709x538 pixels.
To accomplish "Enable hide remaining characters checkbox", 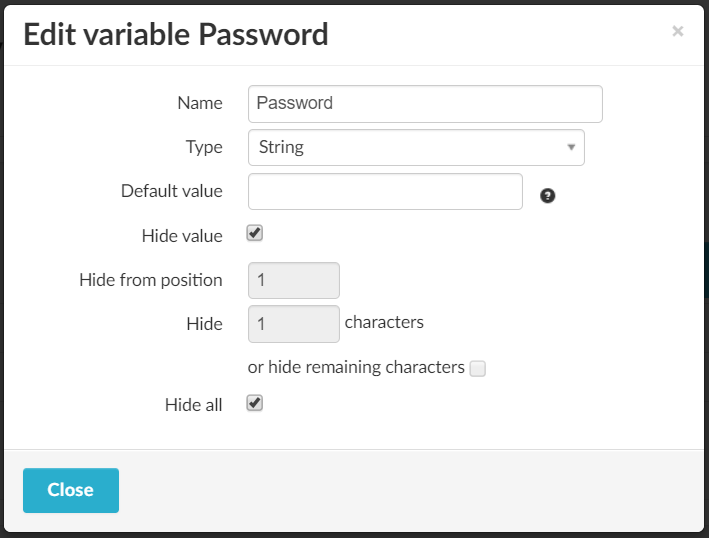I will pos(478,369).
